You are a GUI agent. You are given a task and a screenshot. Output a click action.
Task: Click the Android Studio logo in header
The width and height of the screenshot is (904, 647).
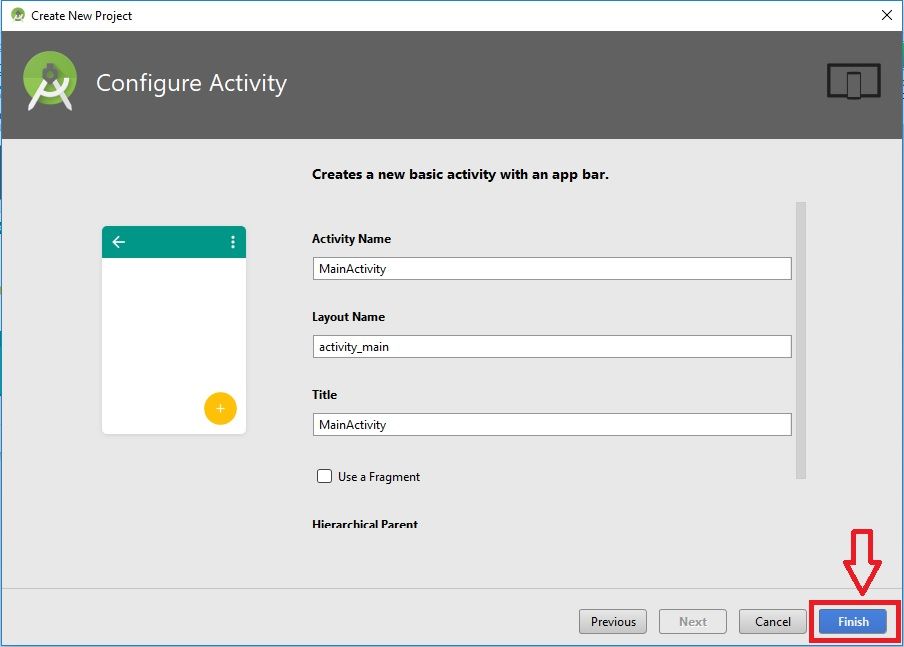[x=50, y=81]
